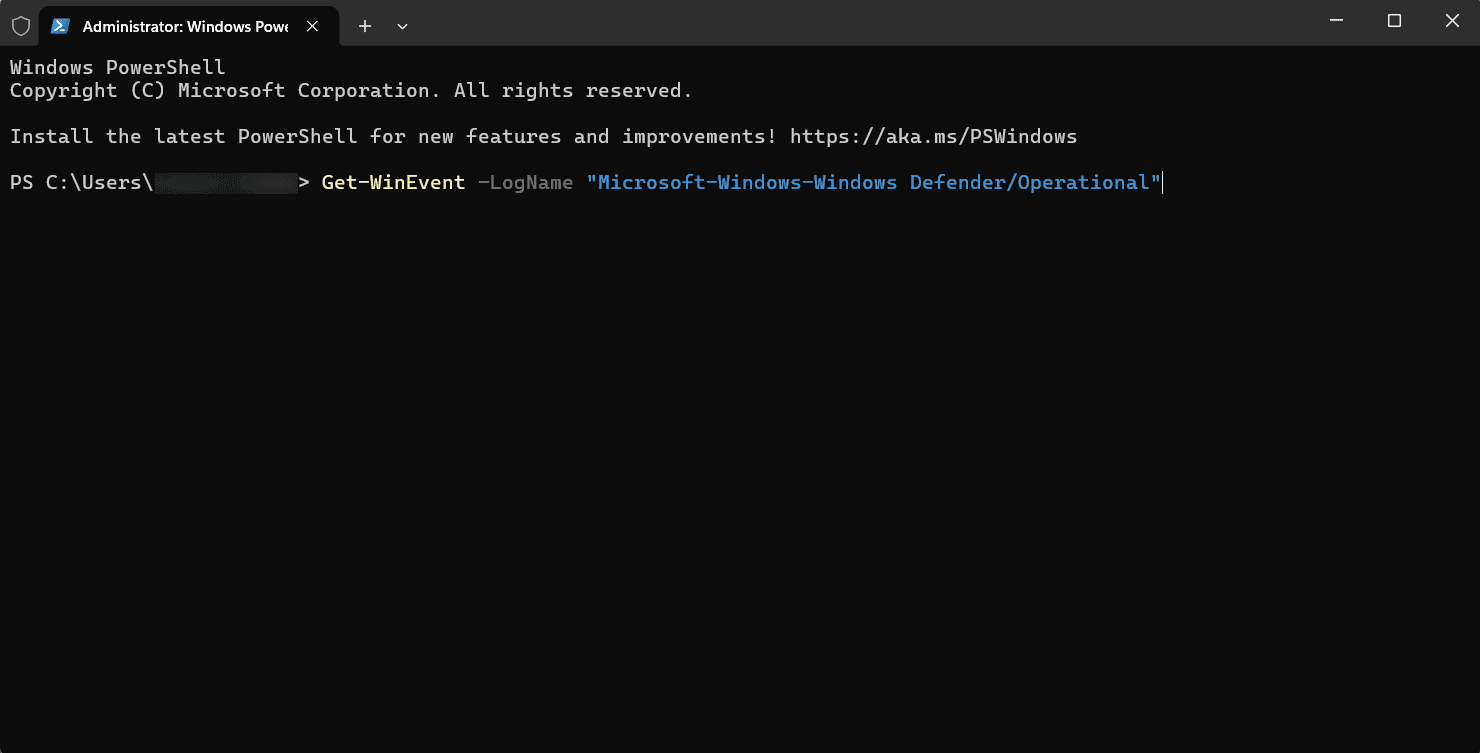
Task: Click the -LogName parameter
Action: [x=525, y=182]
